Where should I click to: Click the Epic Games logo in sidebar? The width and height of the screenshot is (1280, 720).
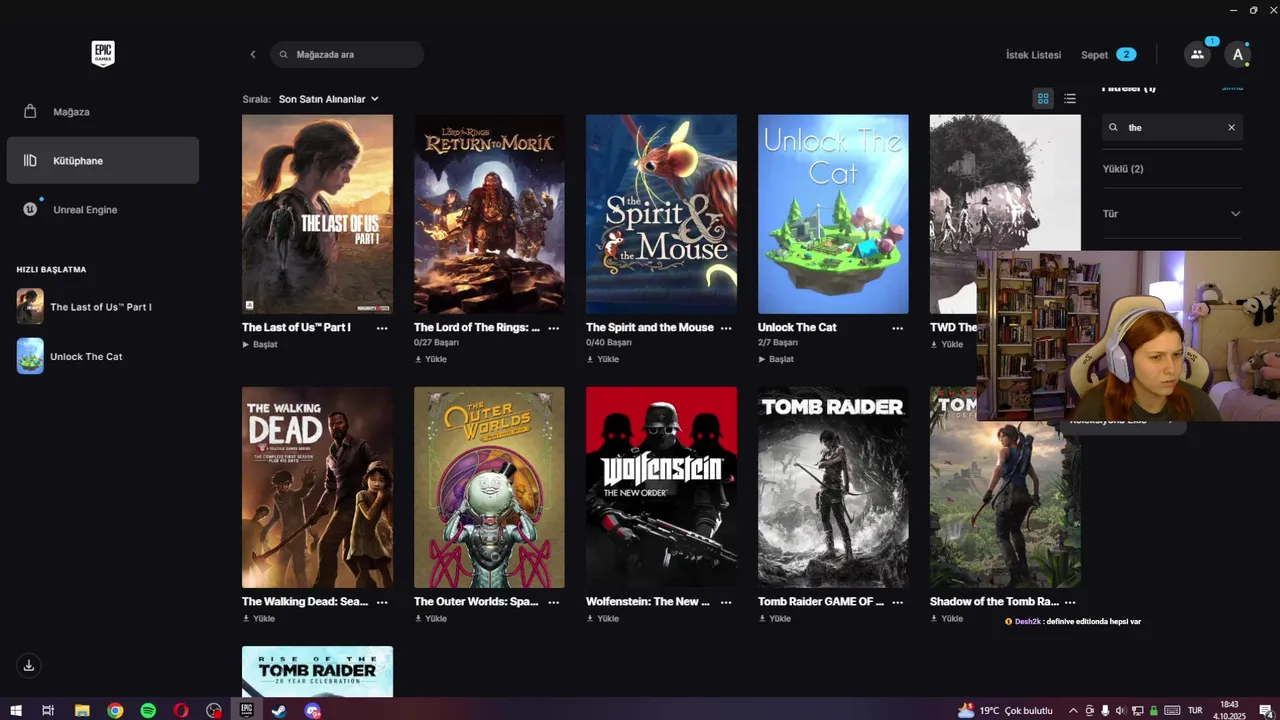point(102,54)
